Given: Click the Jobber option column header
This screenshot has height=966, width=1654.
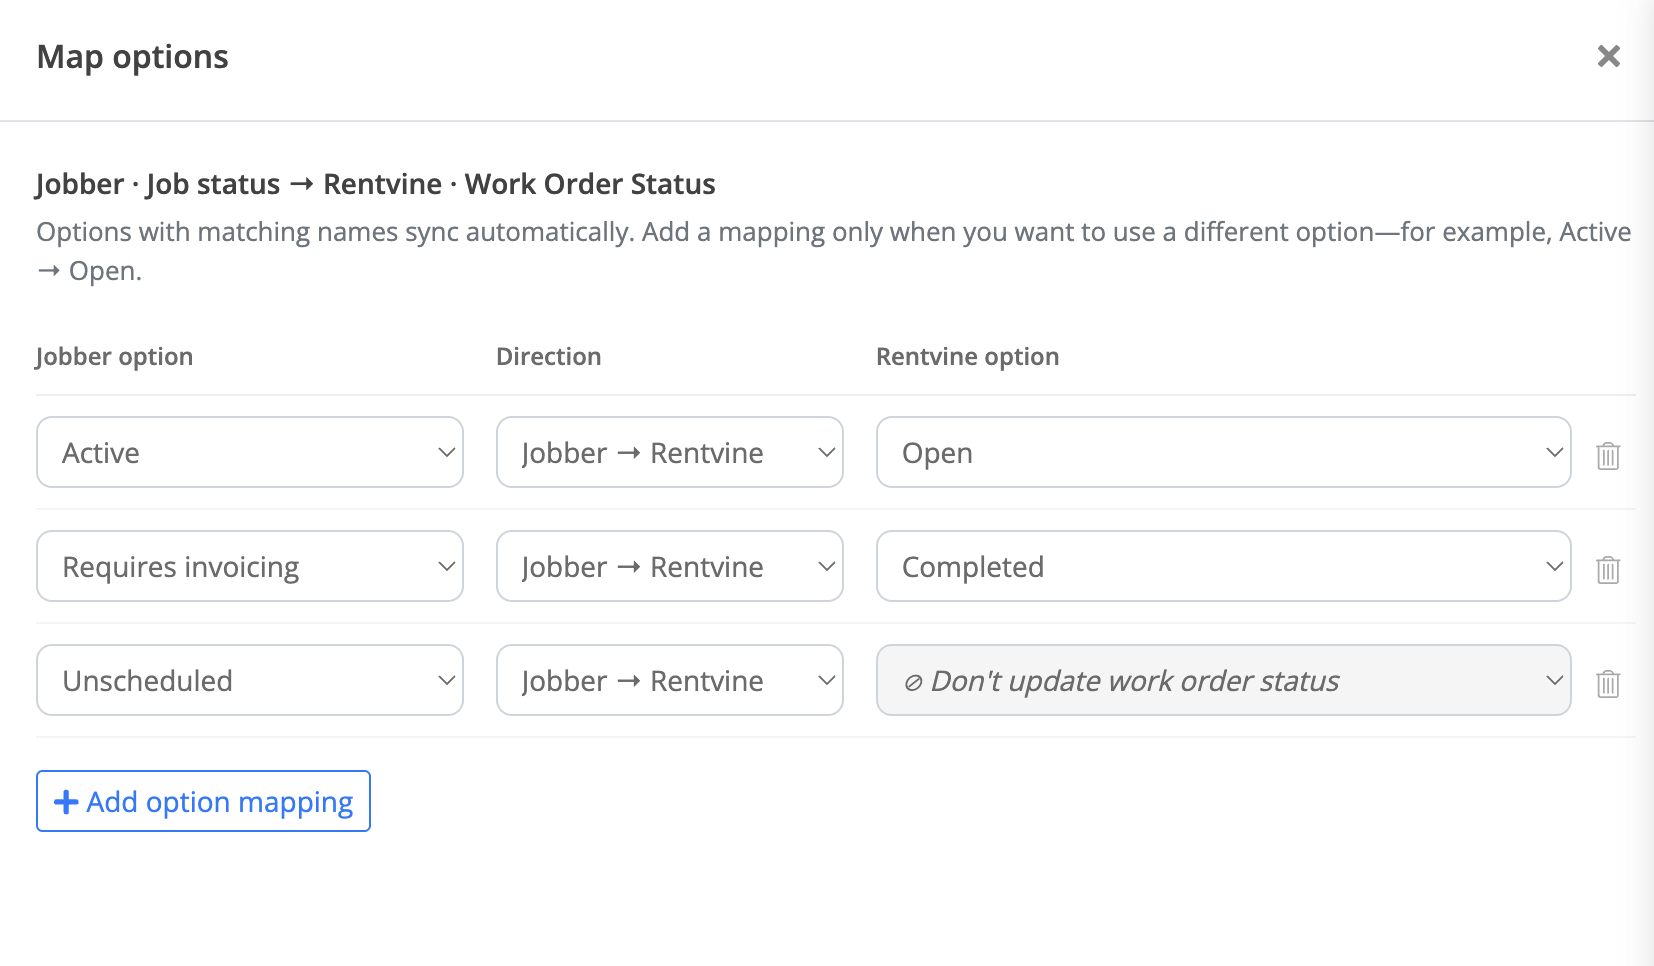Looking at the screenshot, I should tap(114, 357).
